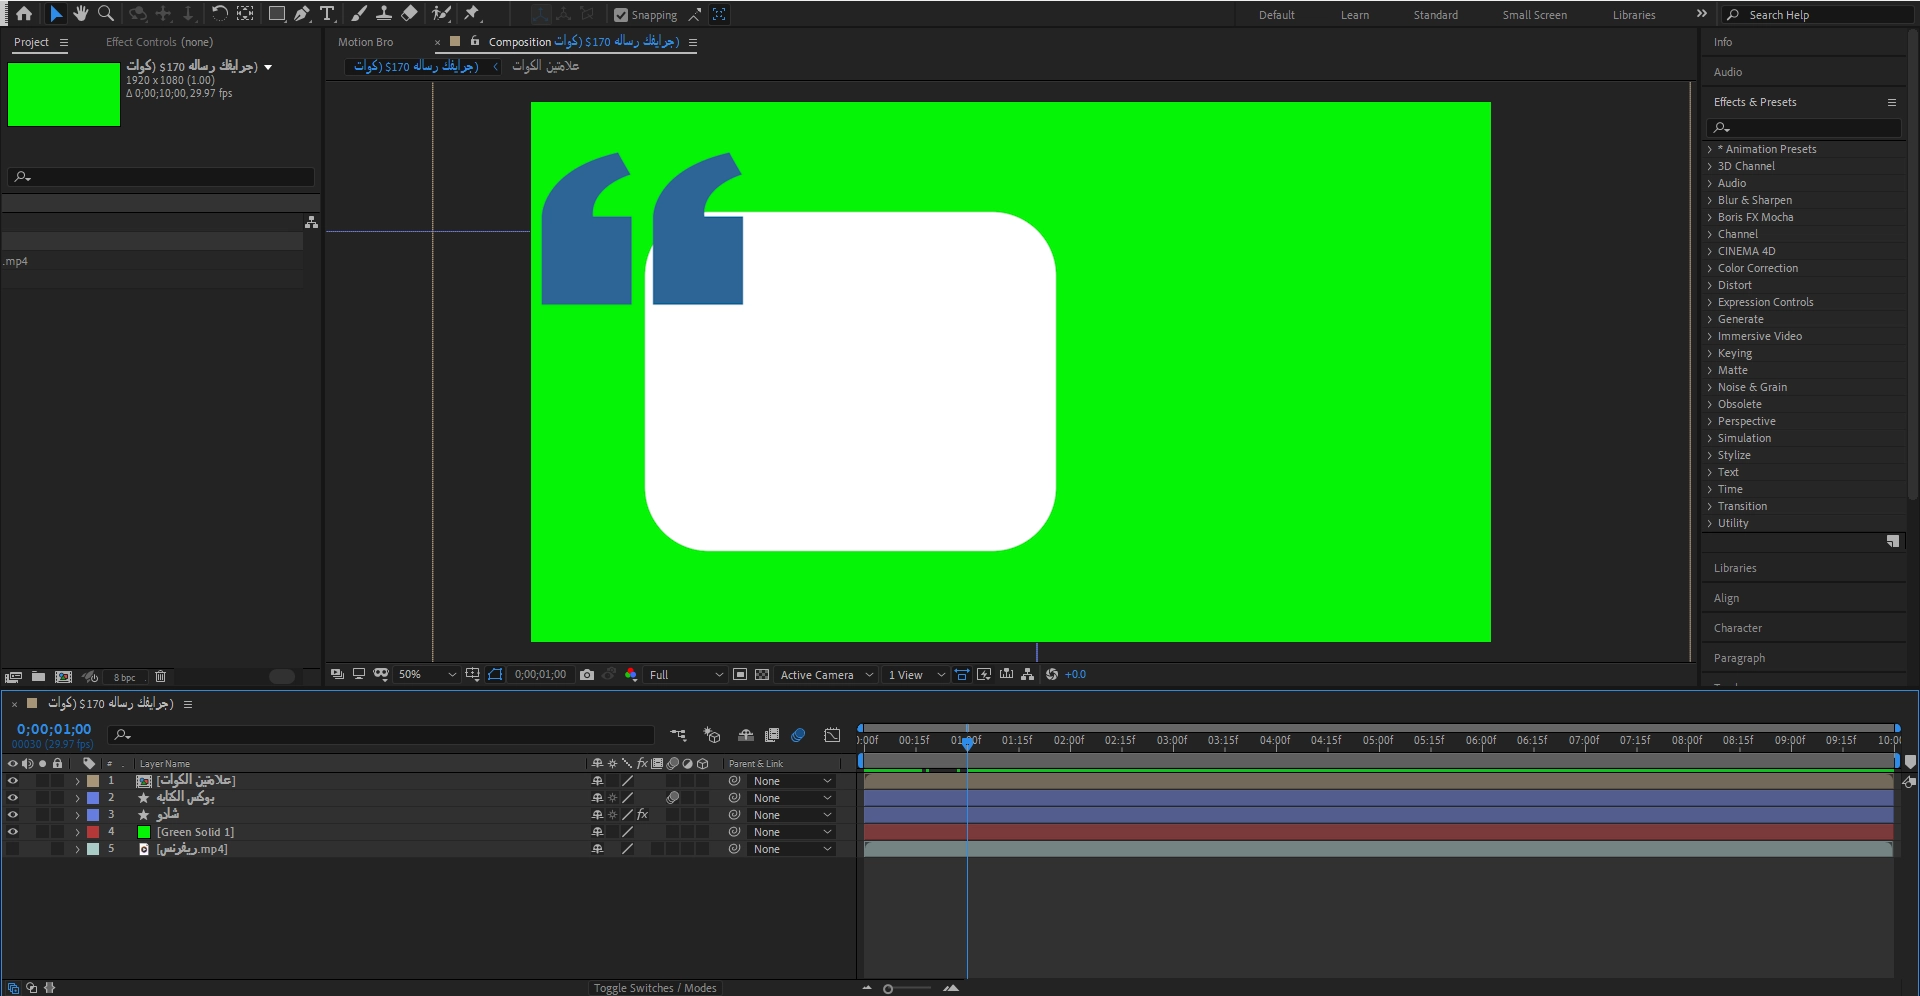Open the Libraries workspace

1634,15
